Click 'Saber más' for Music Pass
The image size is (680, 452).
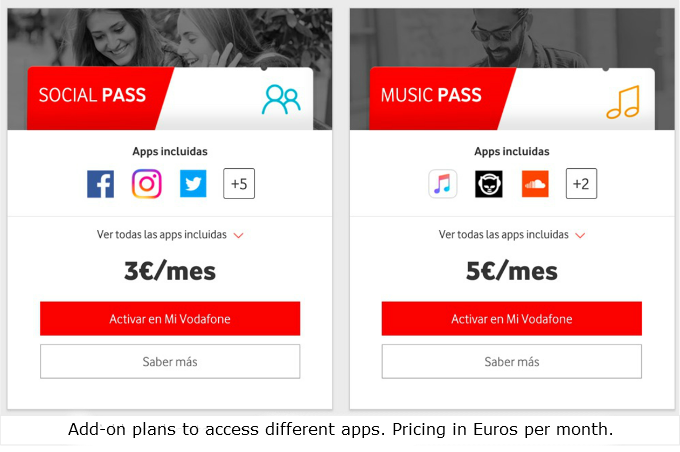coord(512,361)
